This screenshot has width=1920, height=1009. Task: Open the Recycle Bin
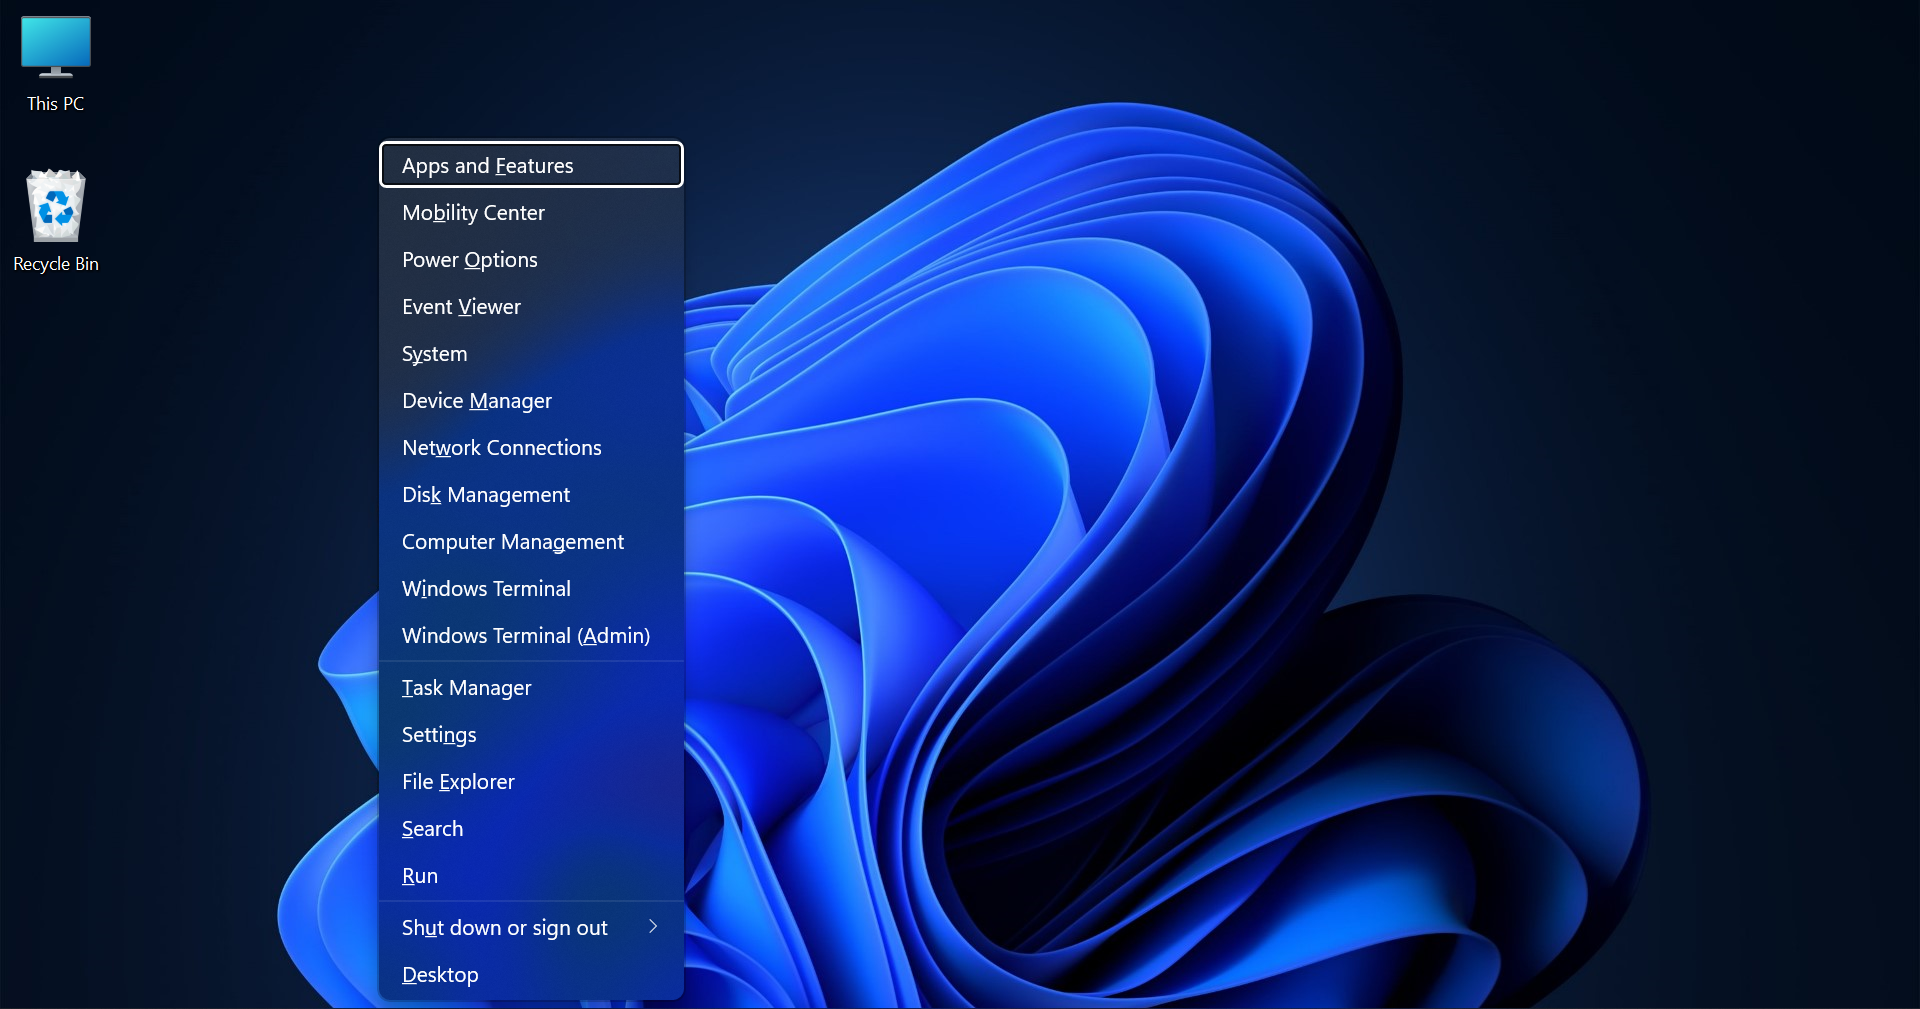[55, 215]
